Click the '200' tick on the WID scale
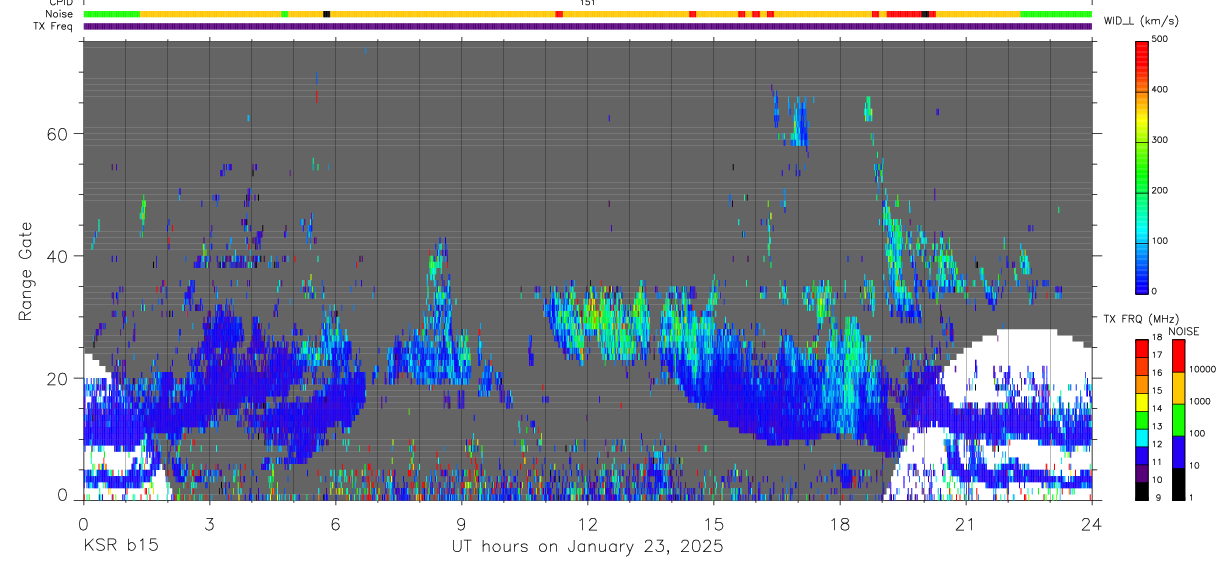This screenshot has height=567, width=1228. point(1160,190)
